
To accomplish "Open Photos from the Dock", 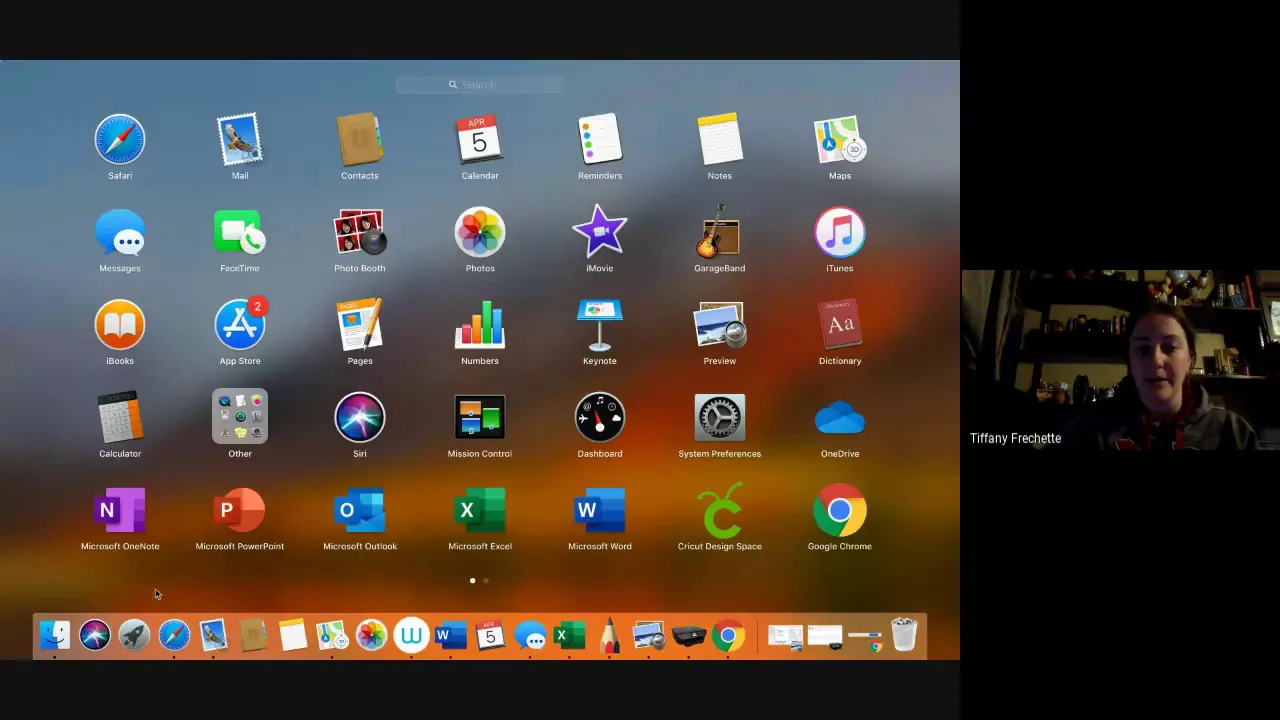I will [372, 635].
